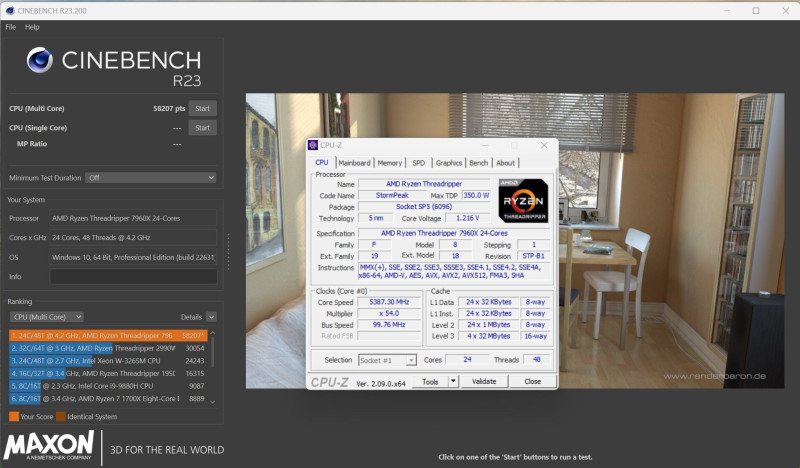The image size is (800, 468).
Task: Click the orange Your Score legend swatch
Action: click(x=14, y=416)
